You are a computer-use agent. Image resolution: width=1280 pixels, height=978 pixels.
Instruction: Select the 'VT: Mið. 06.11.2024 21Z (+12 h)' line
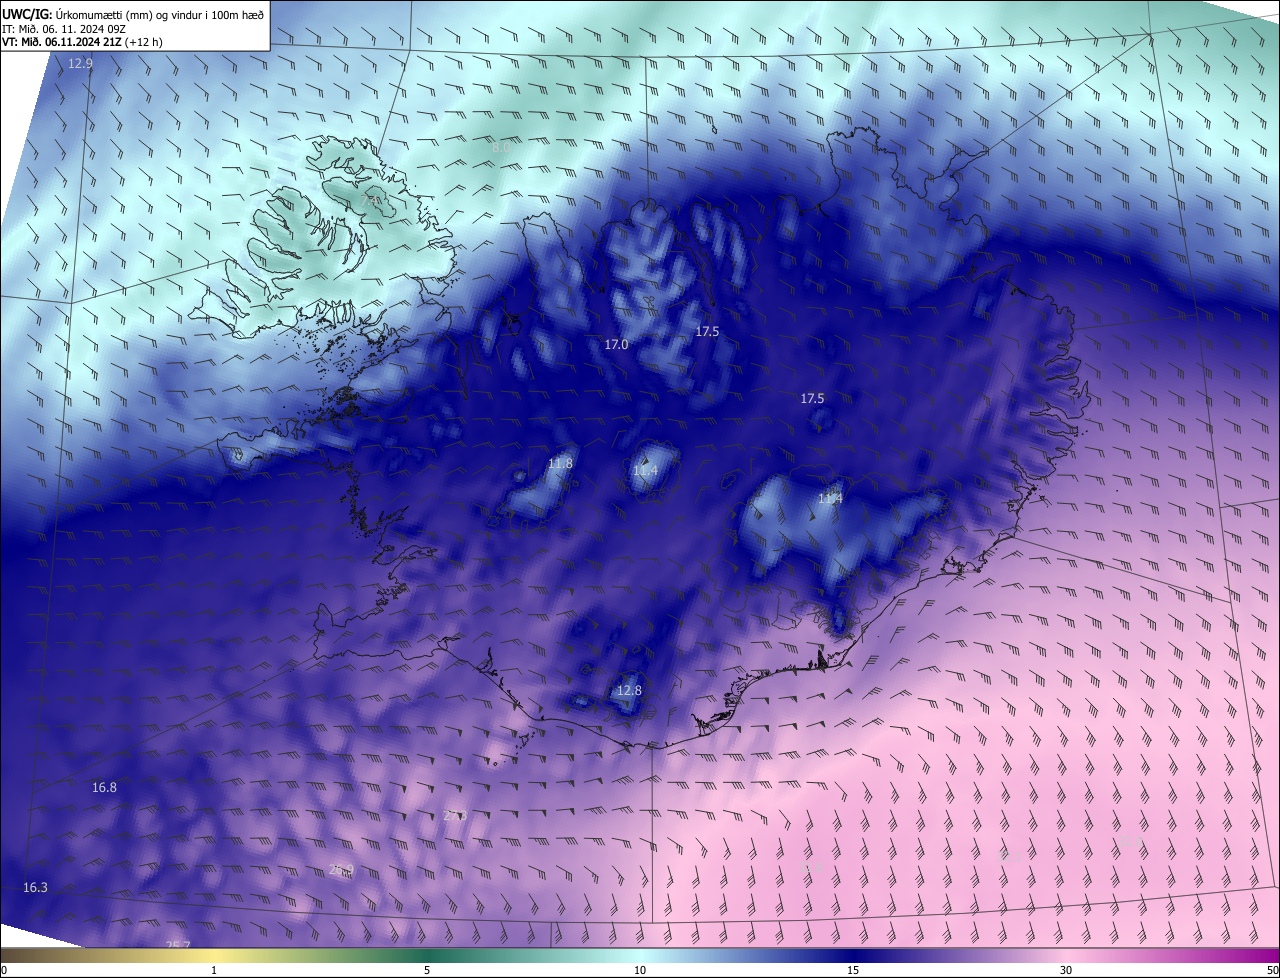pos(82,42)
